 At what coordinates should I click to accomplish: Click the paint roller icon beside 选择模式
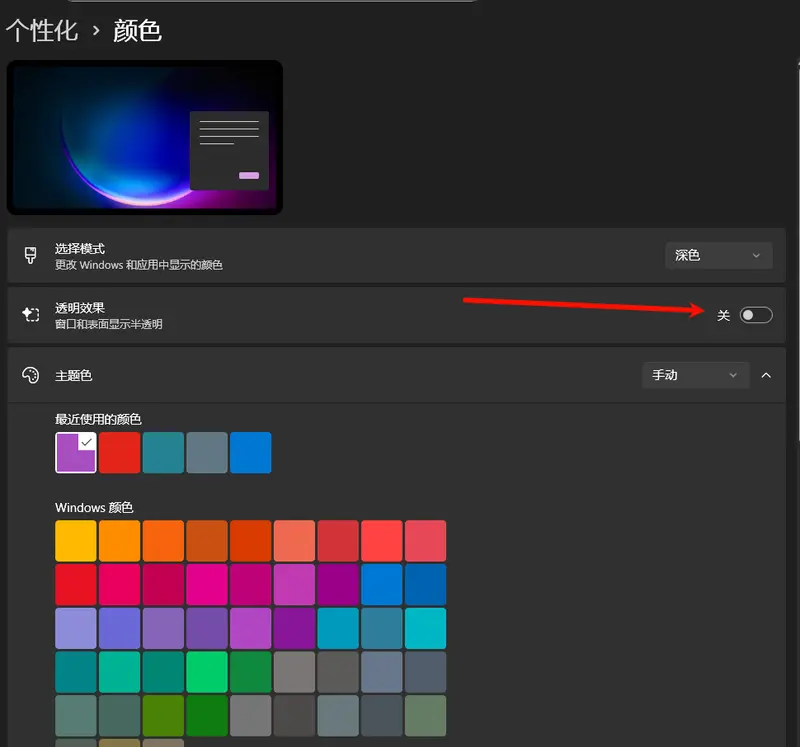point(32,255)
